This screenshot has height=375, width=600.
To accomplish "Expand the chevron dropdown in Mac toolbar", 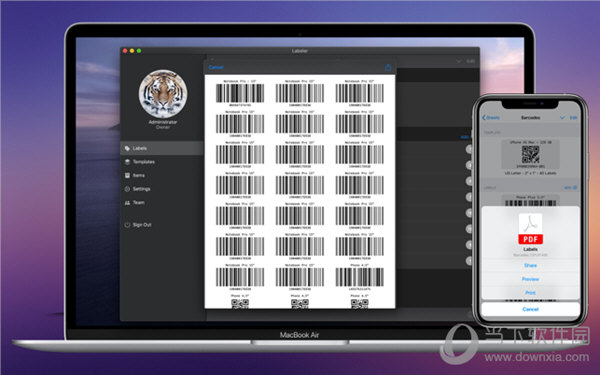I will (x=458, y=61).
